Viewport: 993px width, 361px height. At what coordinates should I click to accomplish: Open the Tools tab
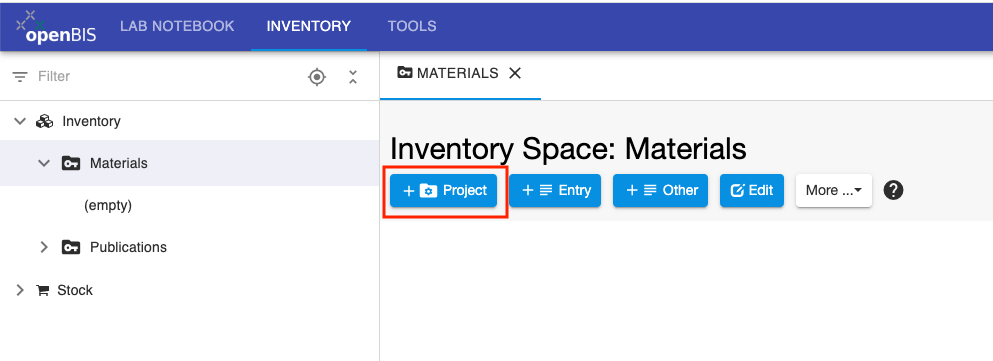tap(412, 27)
